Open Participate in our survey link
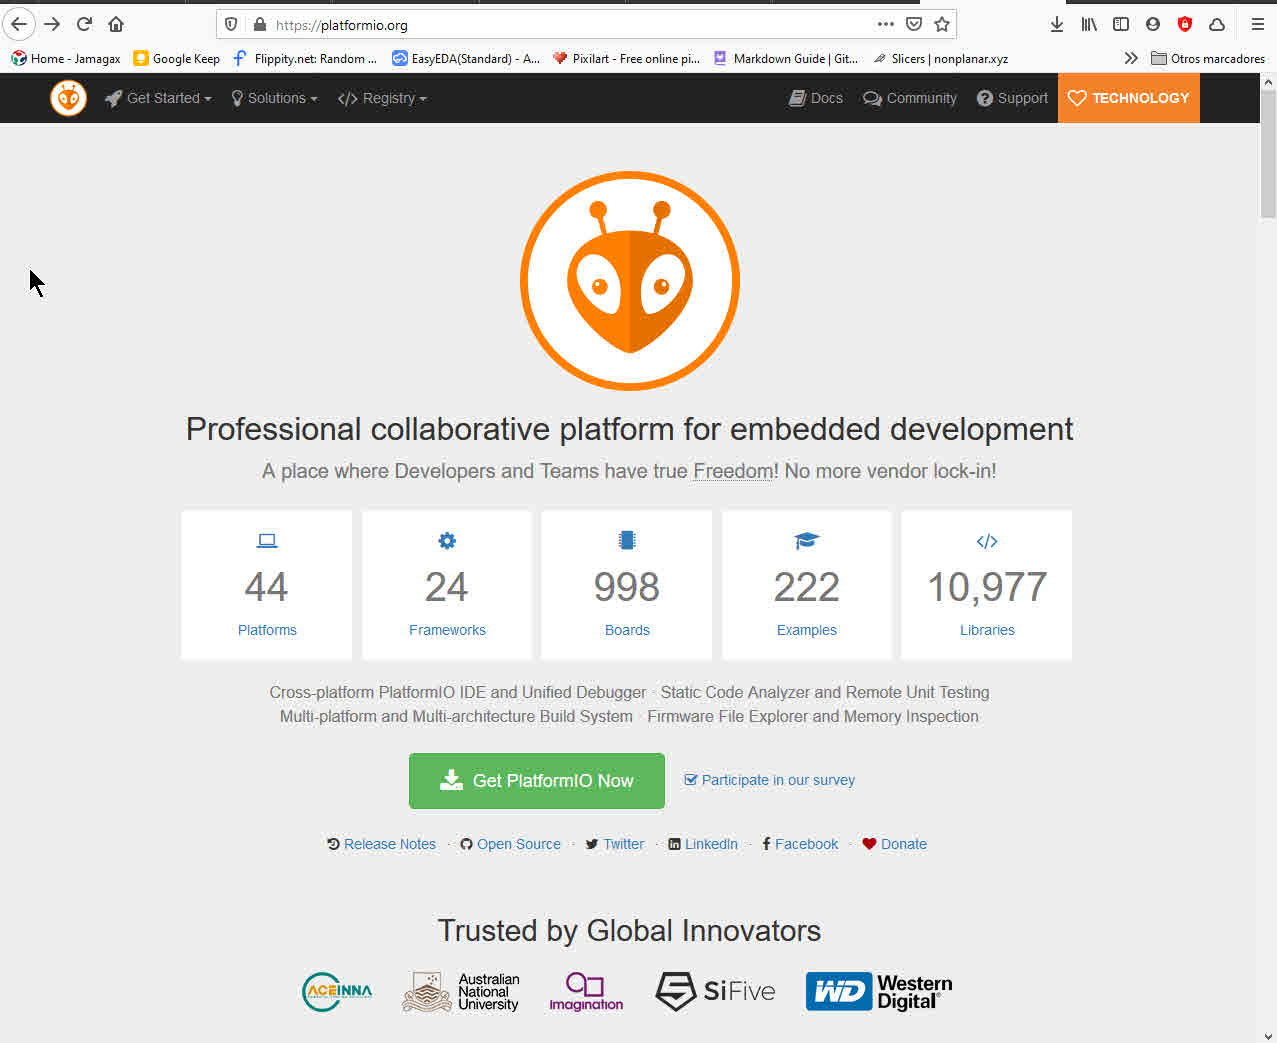This screenshot has height=1043, width=1277. tap(769, 780)
